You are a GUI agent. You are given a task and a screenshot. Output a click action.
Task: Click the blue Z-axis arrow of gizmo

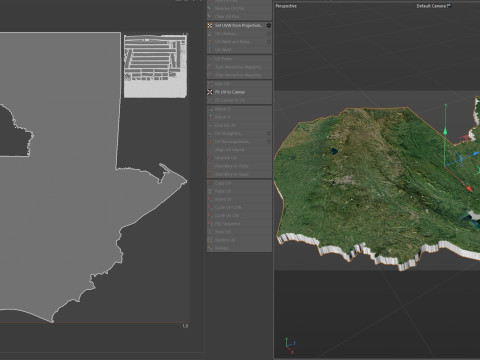(x=476, y=154)
